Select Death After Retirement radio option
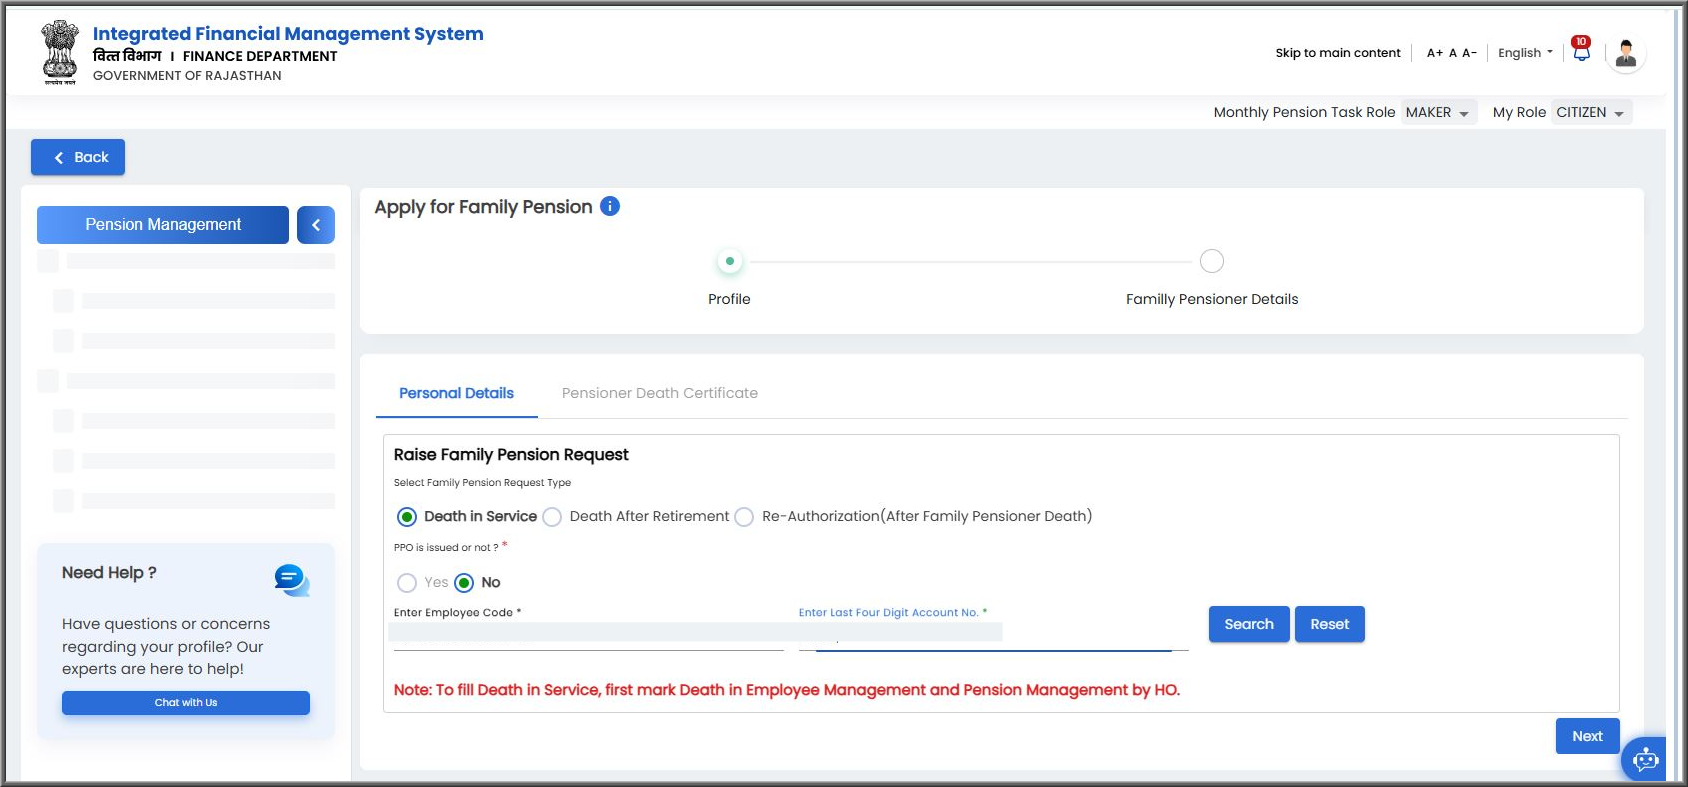The width and height of the screenshot is (1688, 787). (552, 517)
